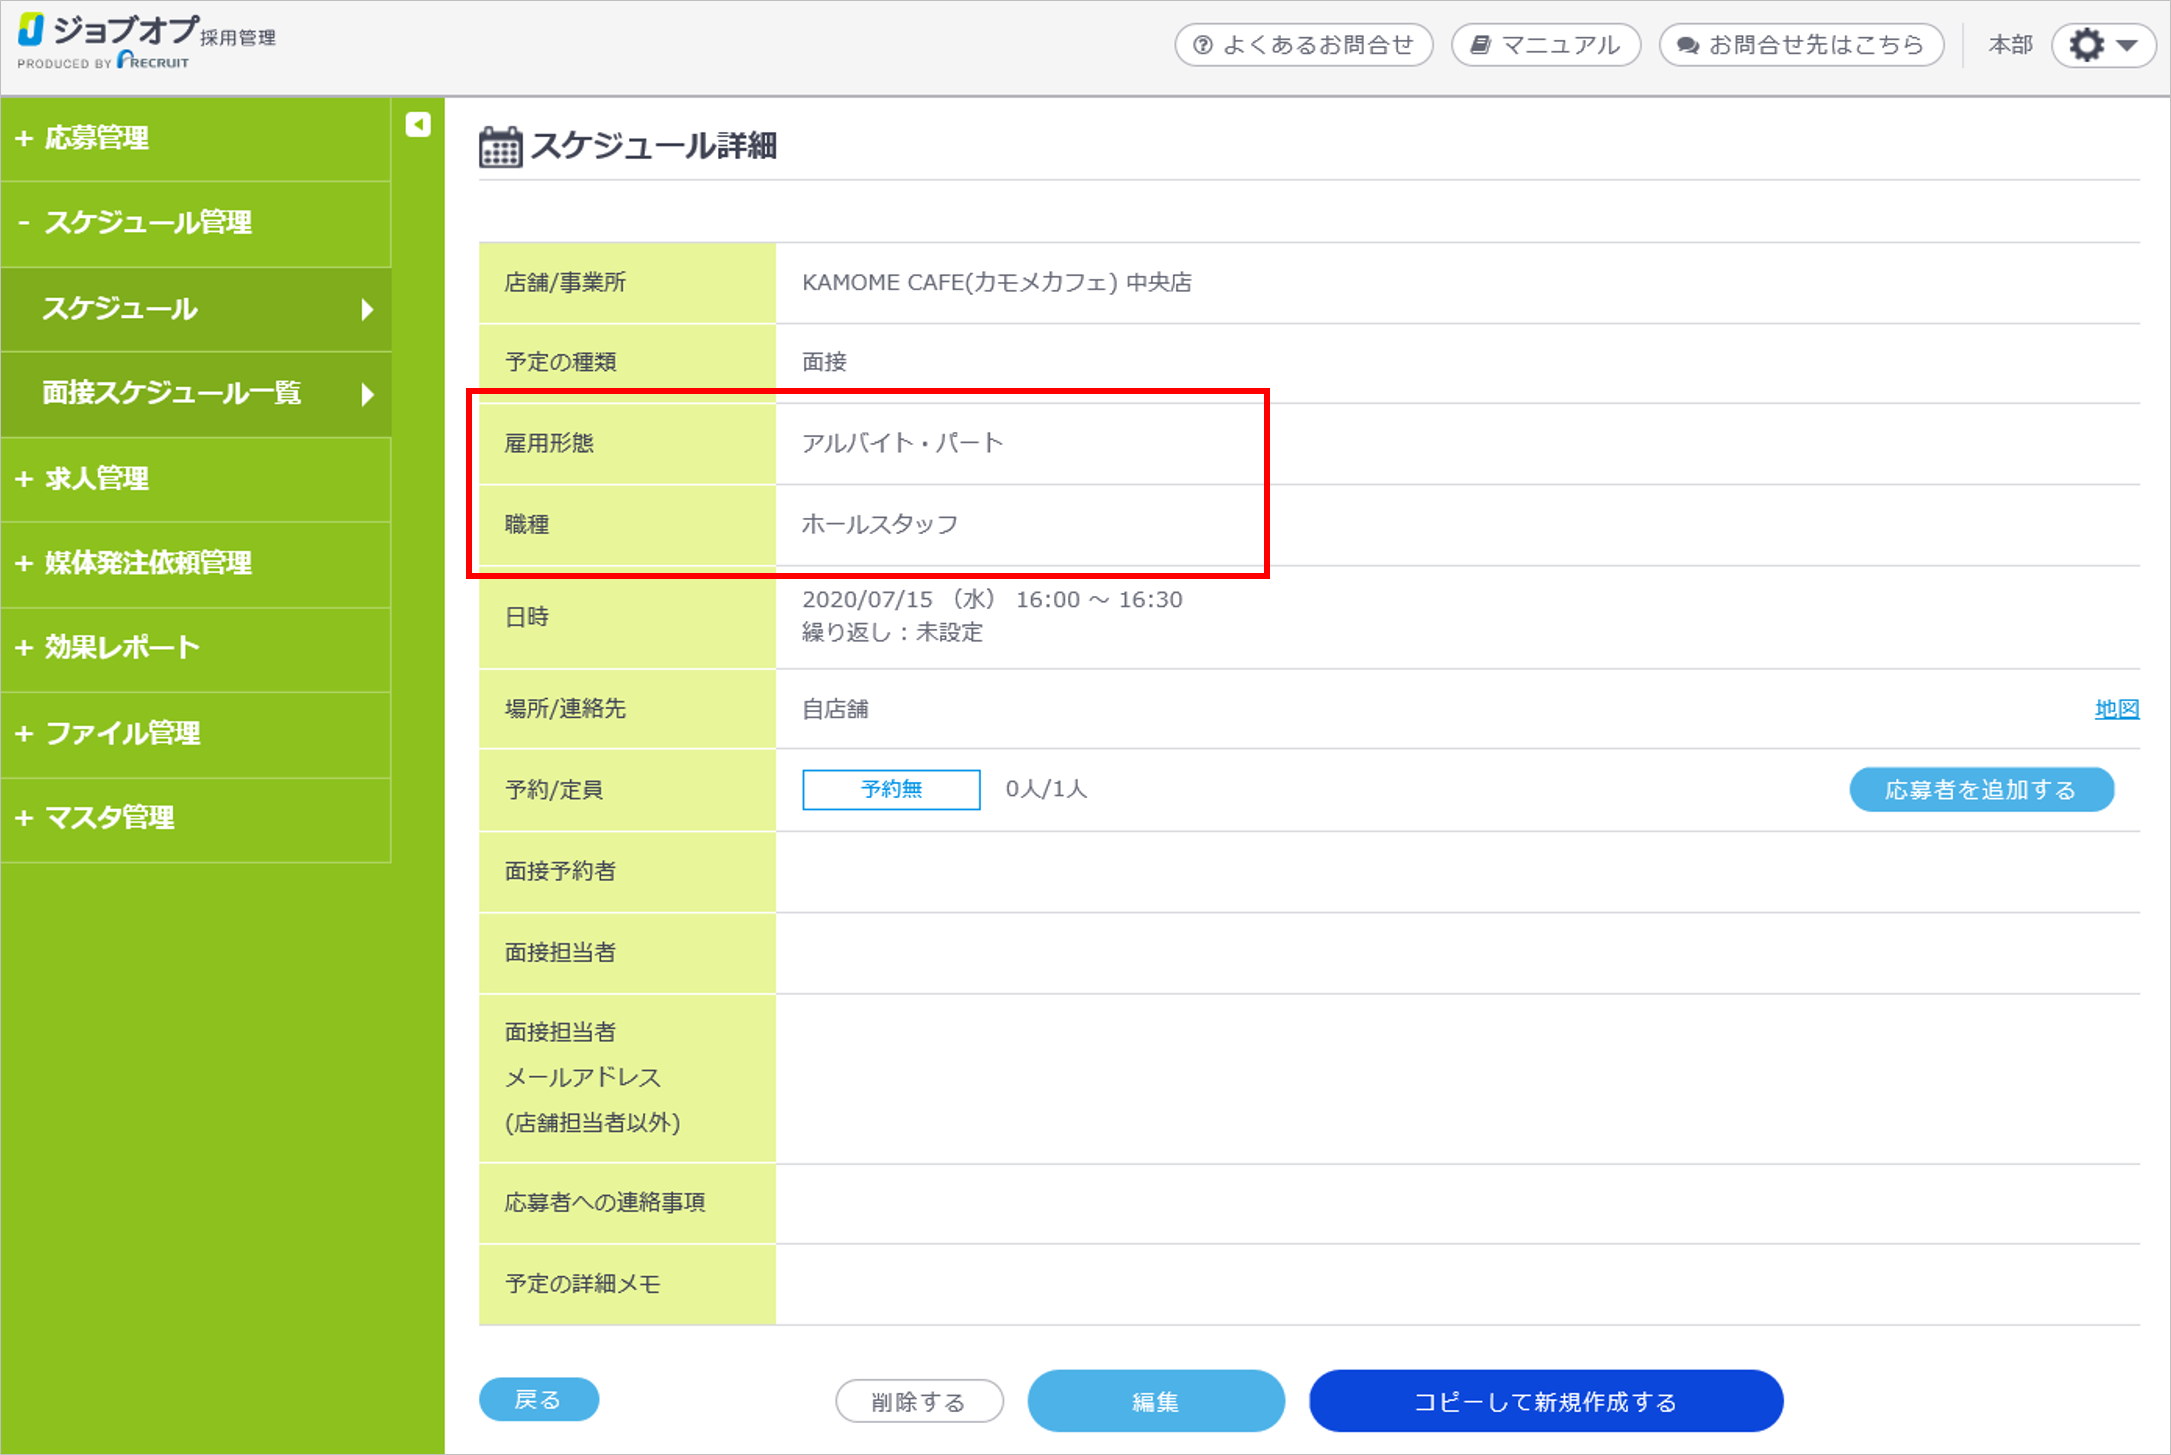Viewport: 2171px width, 1455px height.
Task: Expand the 効果レポート menu
Action: click(121, 647)
